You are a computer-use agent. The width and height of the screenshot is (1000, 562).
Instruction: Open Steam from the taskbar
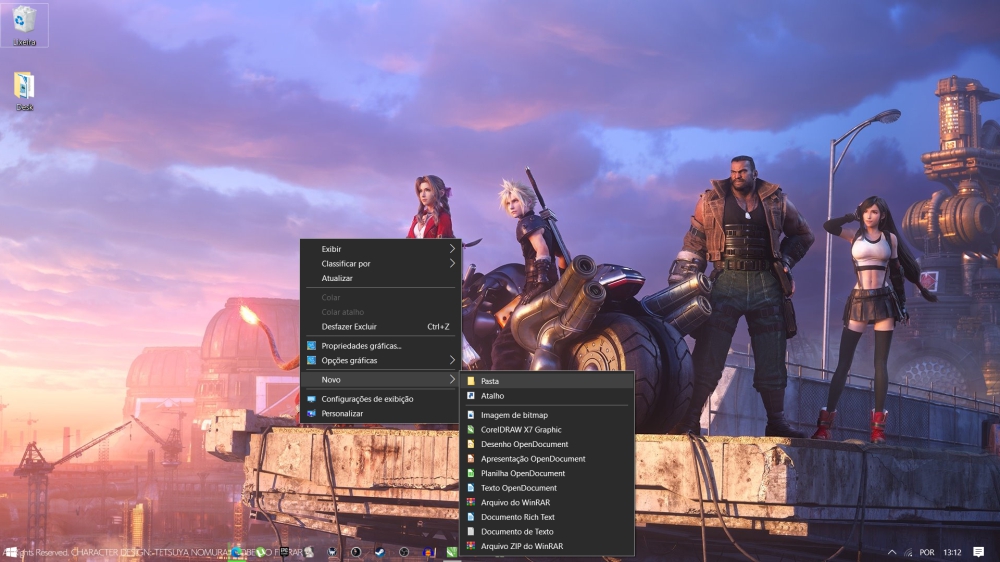click(379, 552)
